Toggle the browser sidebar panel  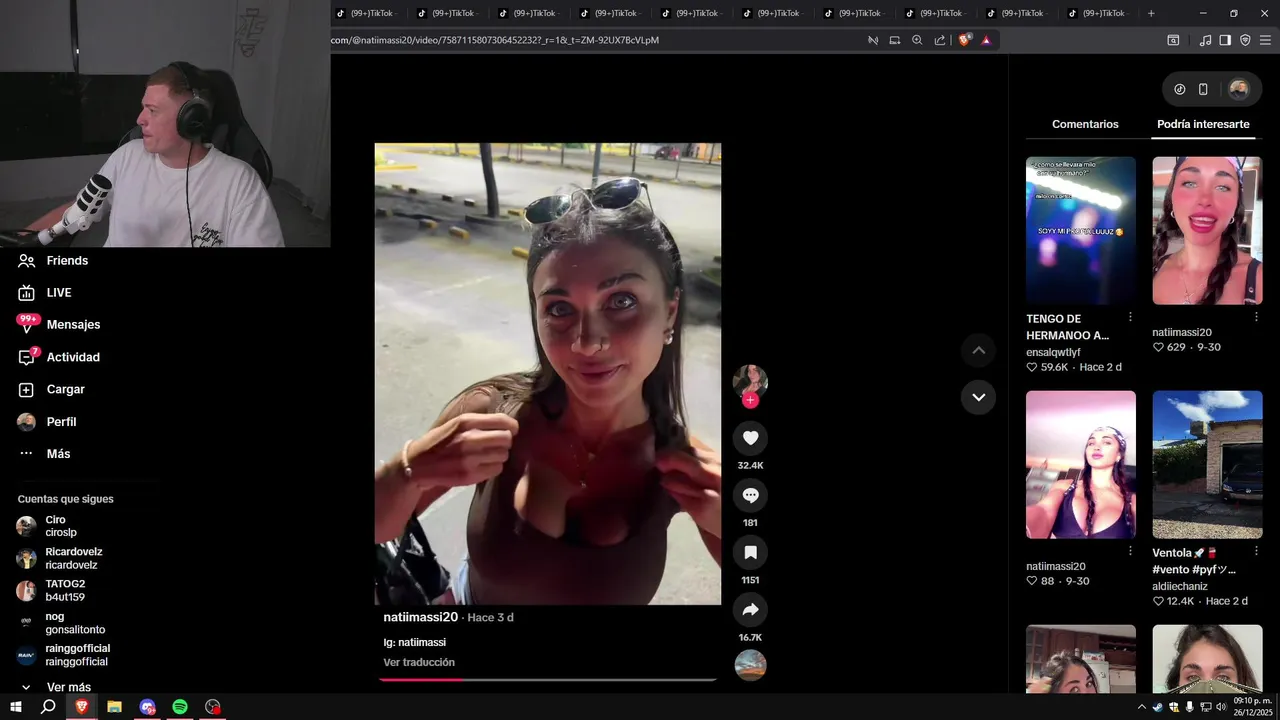[1225, 40]
